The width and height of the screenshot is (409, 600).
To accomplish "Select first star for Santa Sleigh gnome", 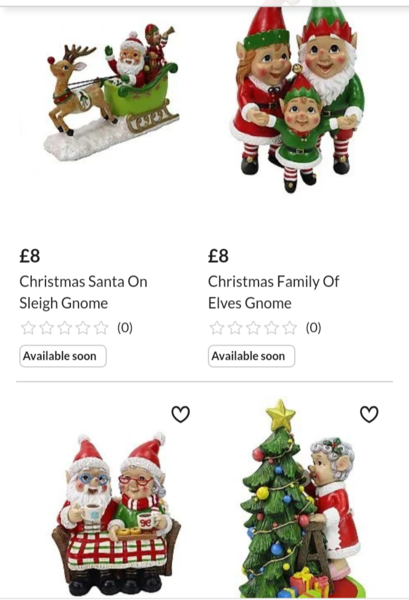I will (28, 328).
